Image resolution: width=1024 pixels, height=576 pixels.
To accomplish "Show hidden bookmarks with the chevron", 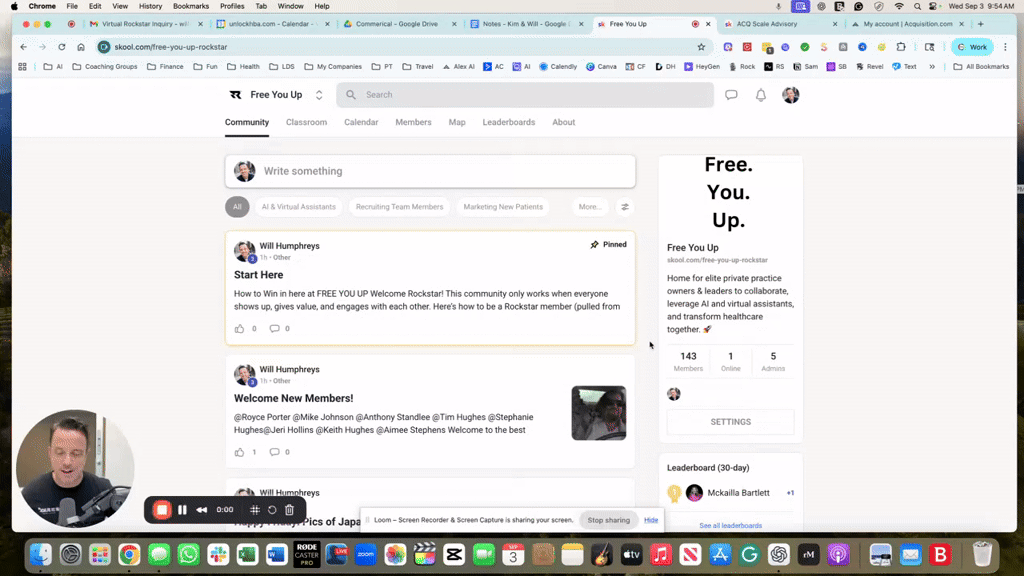I will click(x=932, y=67).
